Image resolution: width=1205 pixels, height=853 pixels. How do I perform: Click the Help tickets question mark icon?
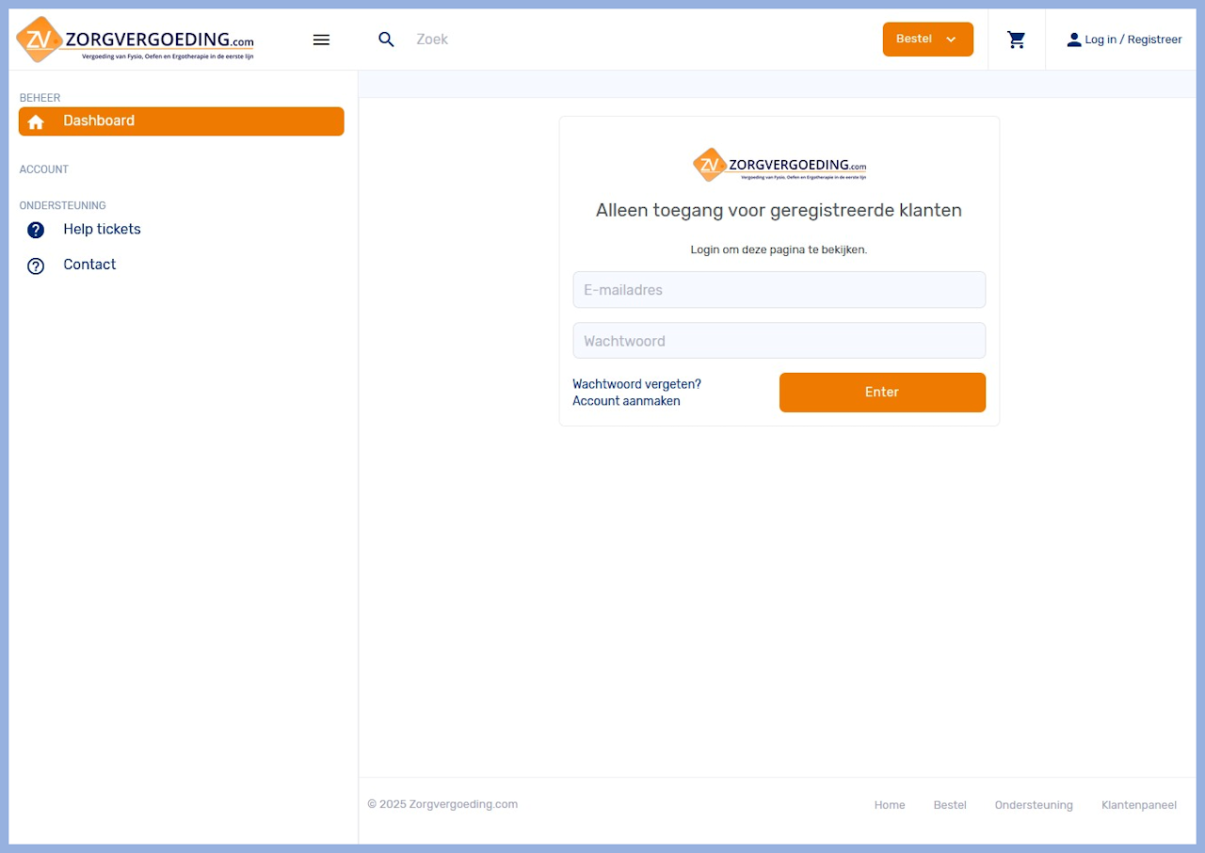(x=36, y=230)
